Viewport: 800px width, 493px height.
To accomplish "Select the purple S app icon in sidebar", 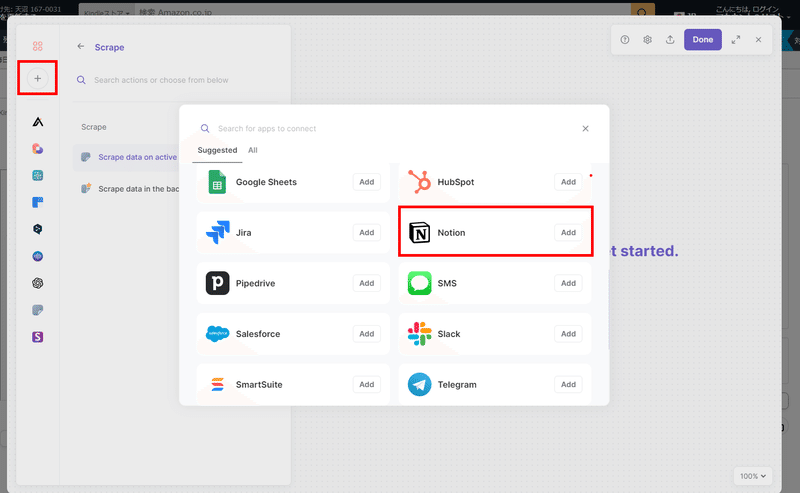I will [x=38, y=337].
